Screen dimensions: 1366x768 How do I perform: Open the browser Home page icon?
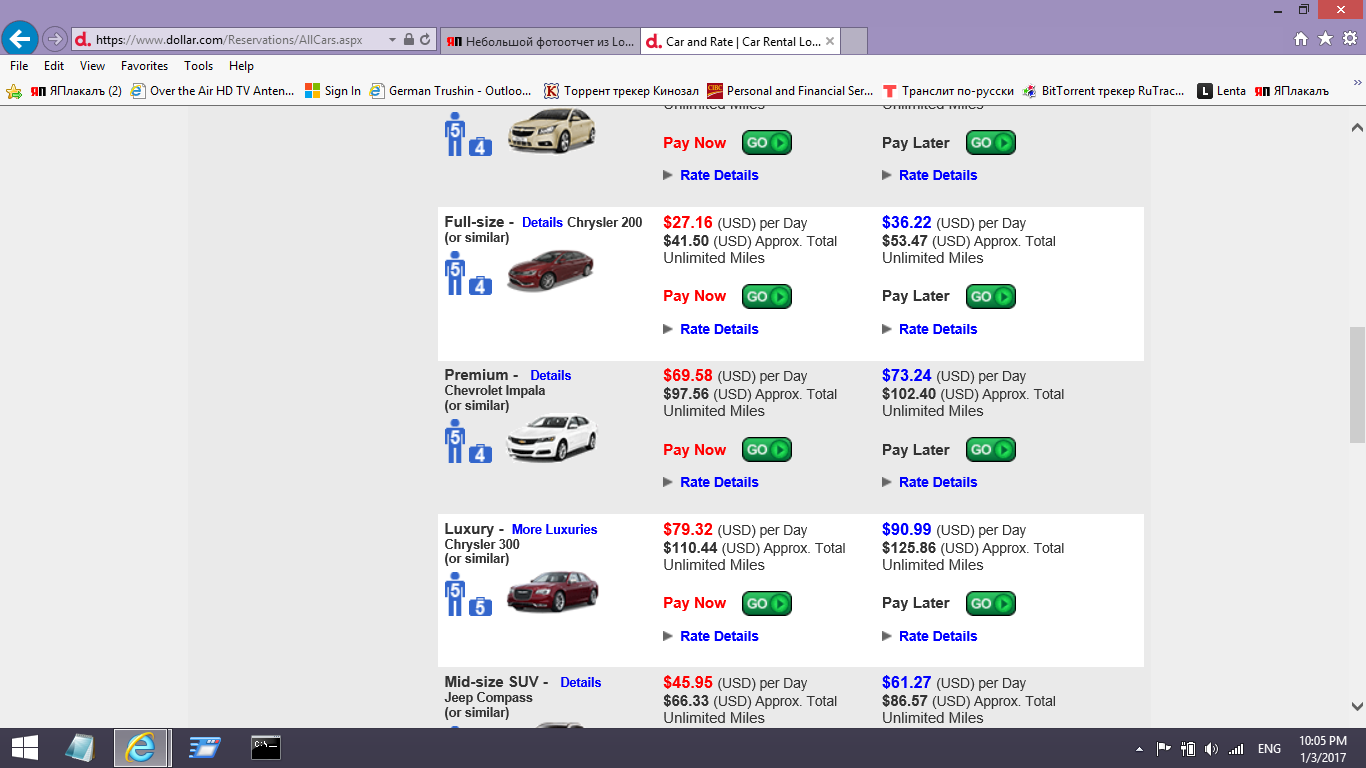tap(1301, 39)
